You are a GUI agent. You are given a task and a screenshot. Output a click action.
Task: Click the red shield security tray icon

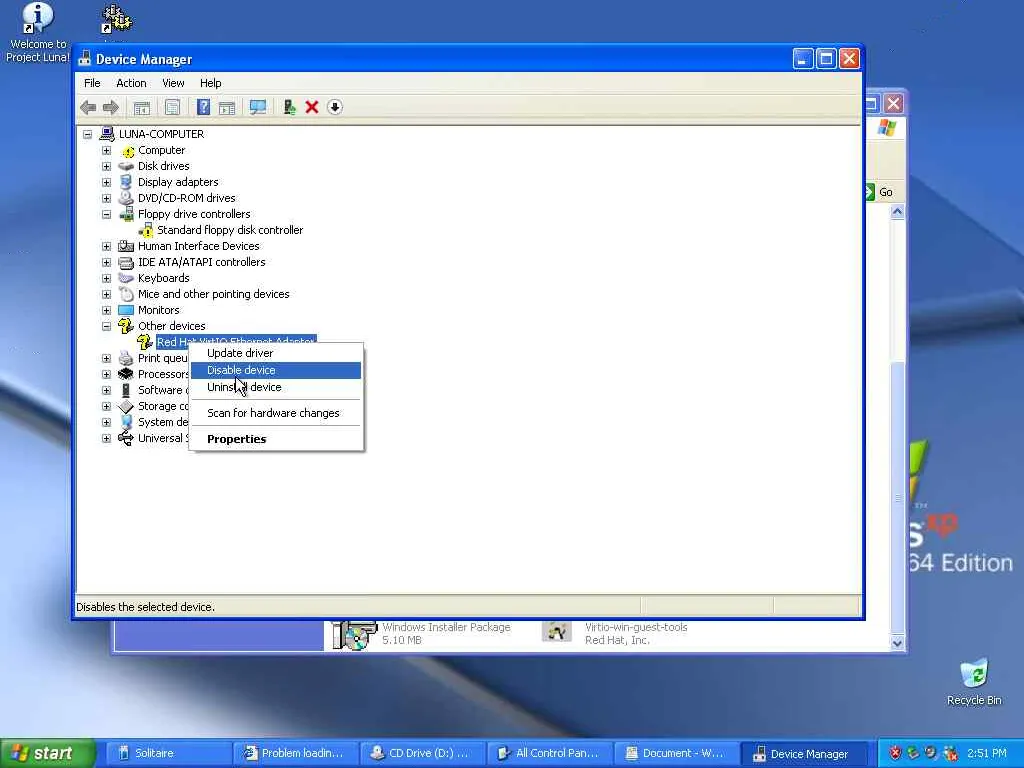[895, 753]
